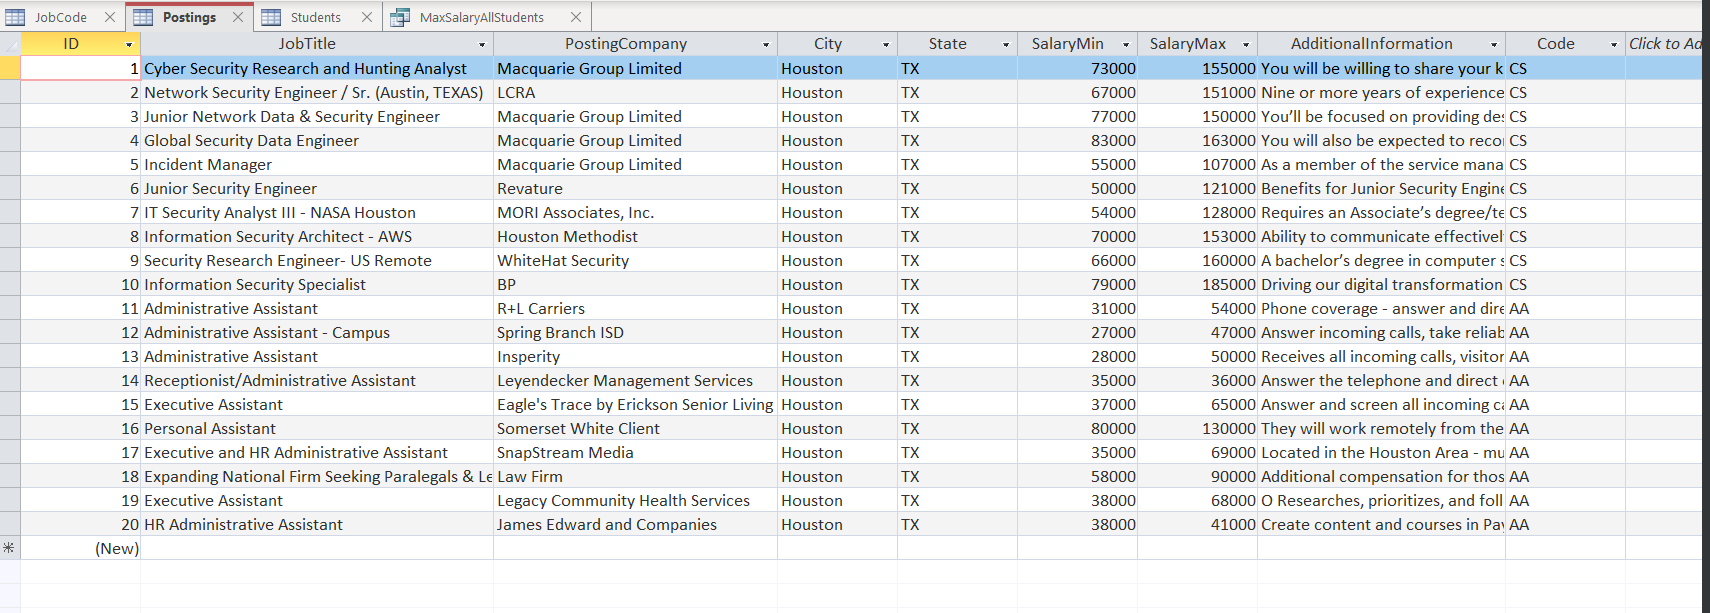Click the 'SnapStream Media' company cell
This screenshot has height=613, width=1710.
tap(635, 452)
